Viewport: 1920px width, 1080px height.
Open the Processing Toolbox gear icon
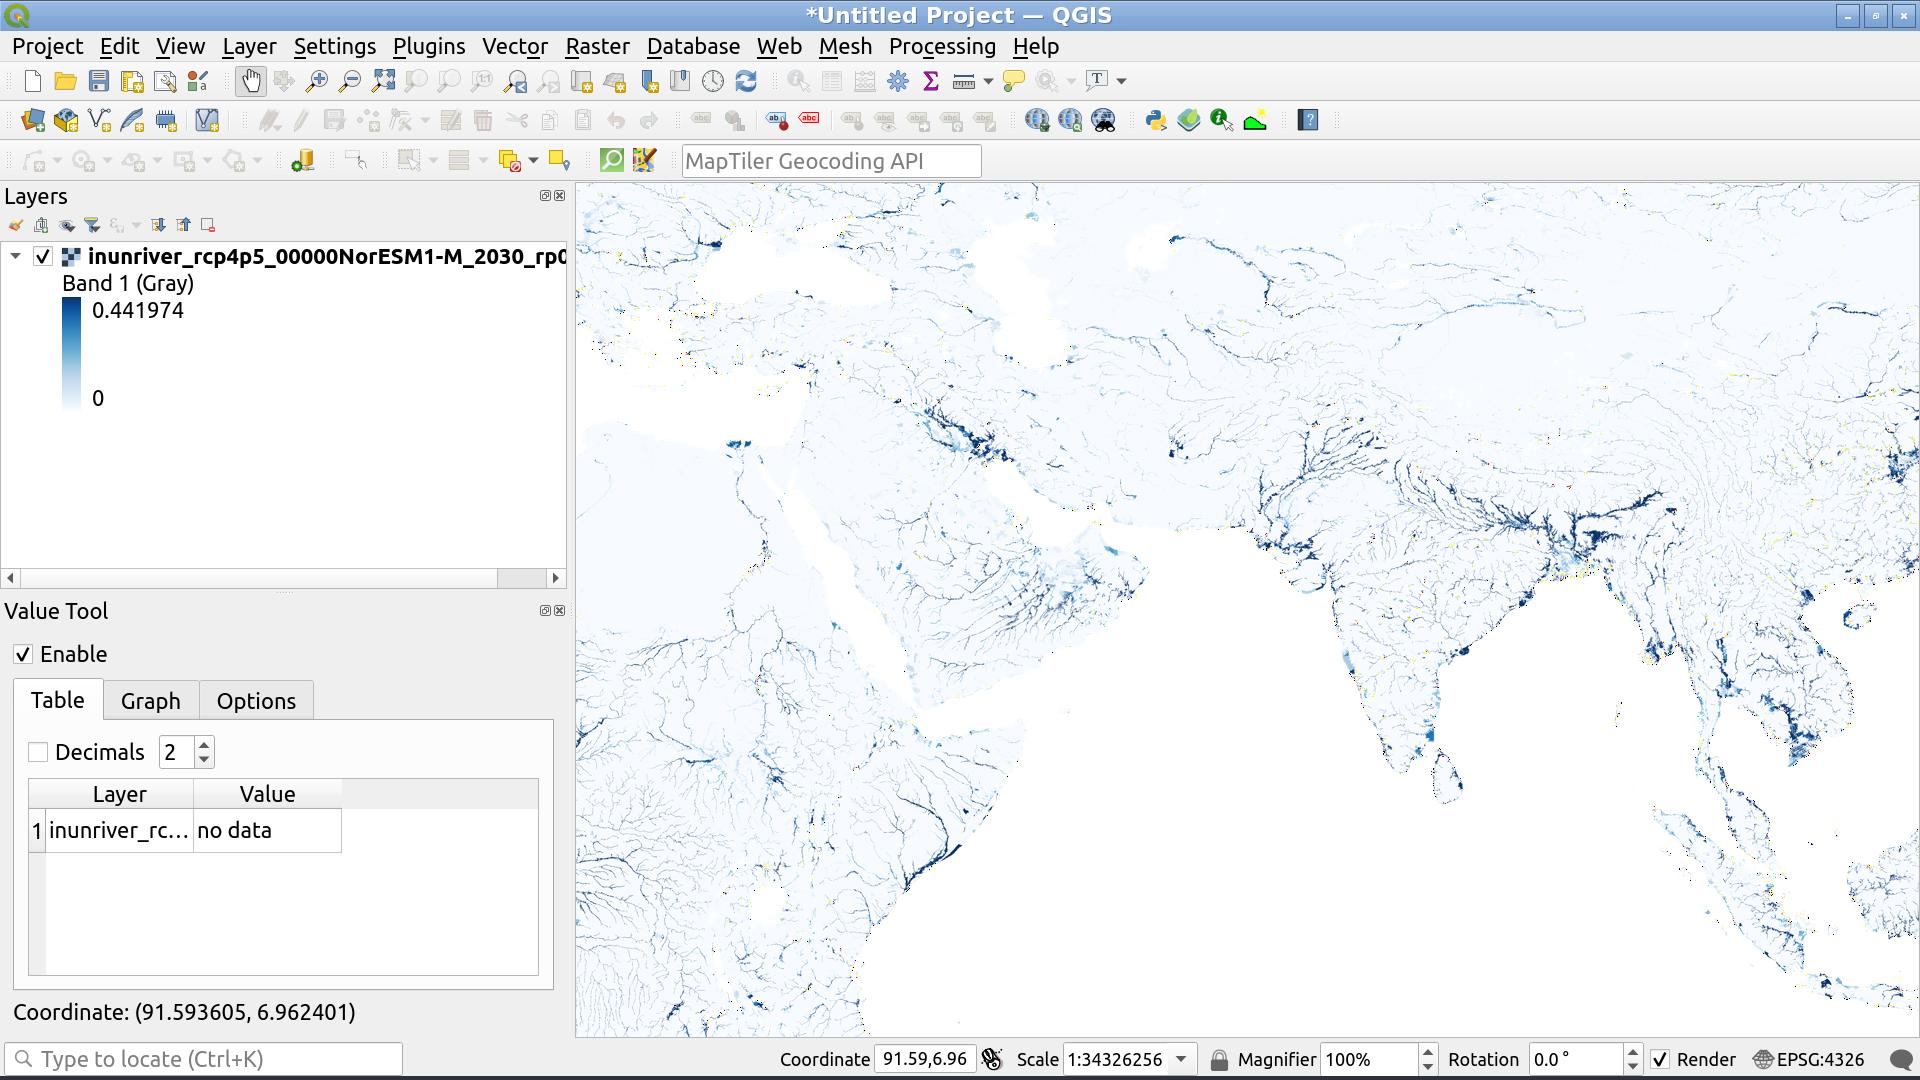(x=897, y=81)
